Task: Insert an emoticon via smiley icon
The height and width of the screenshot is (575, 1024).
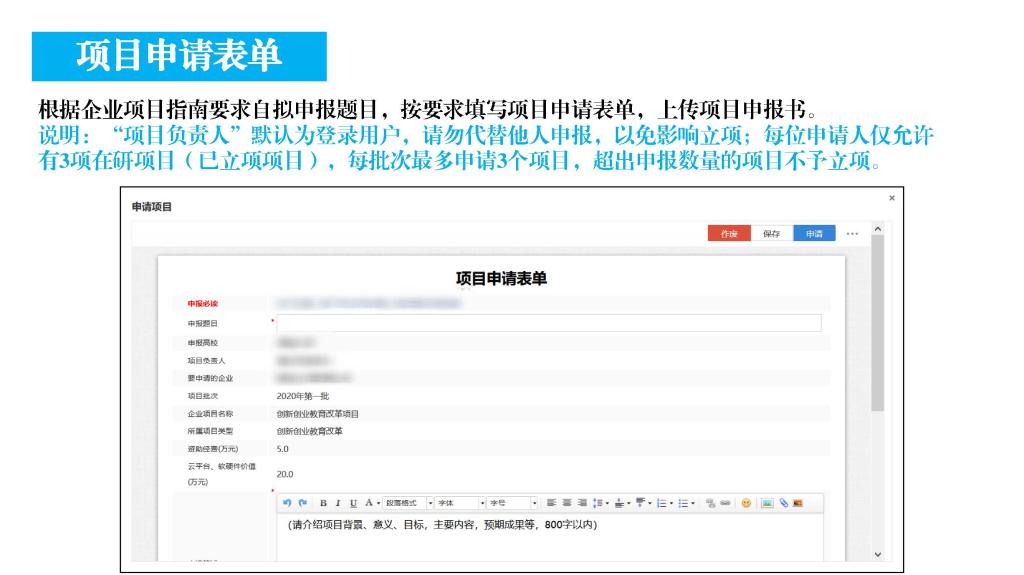Action: 746,502
